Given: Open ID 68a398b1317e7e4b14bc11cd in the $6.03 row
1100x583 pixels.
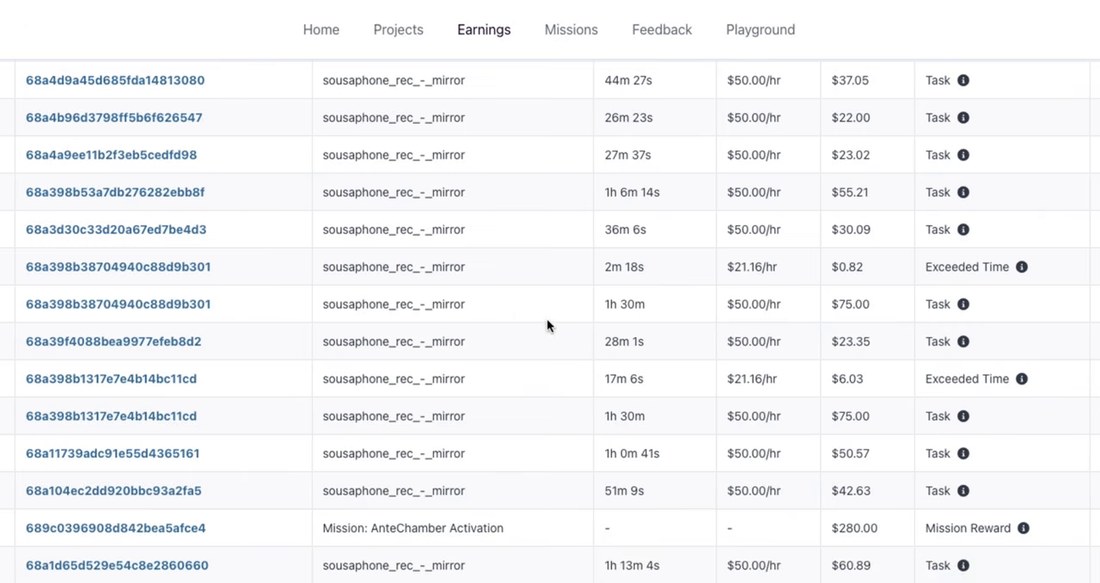Looking at the screenshot, I should coord(111,379).
